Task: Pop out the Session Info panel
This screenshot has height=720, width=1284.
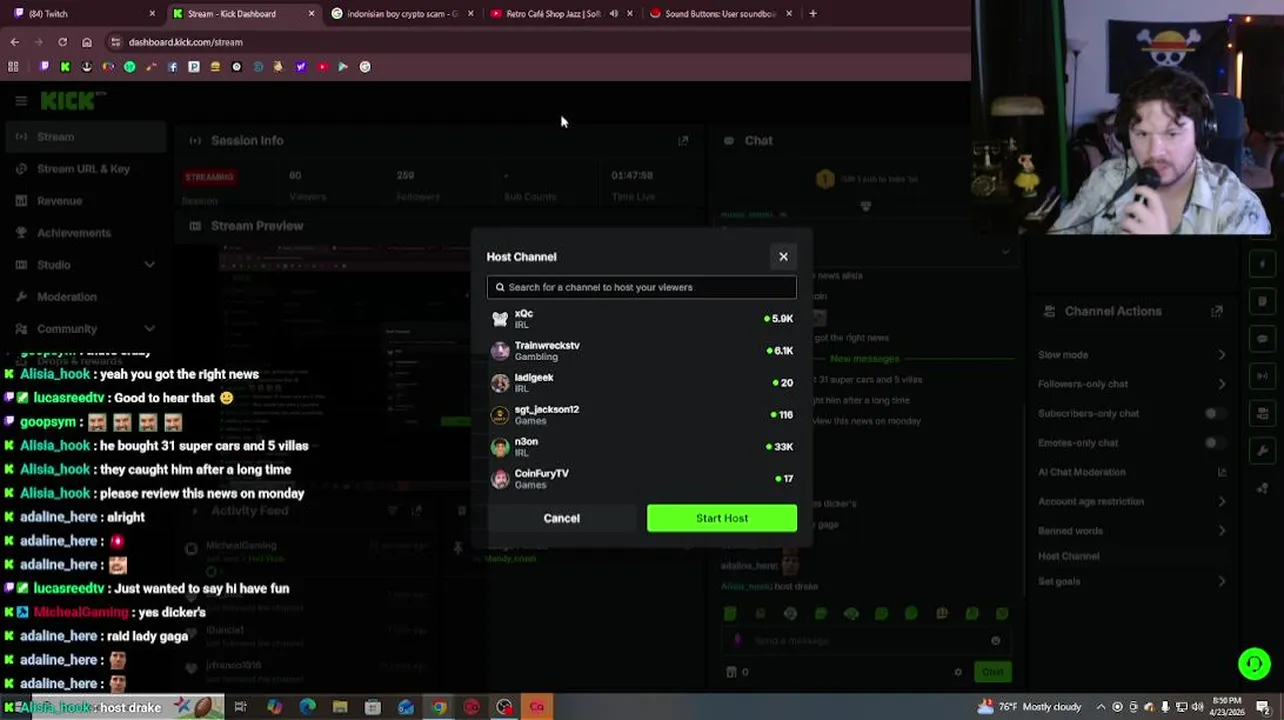Action: 683,141
